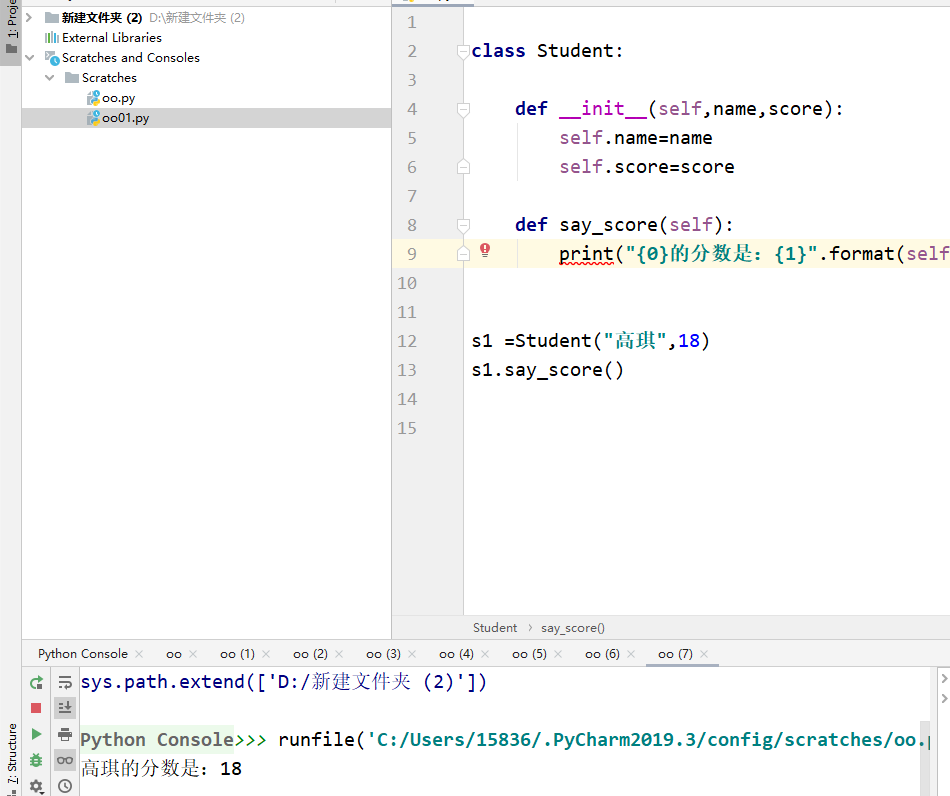Click the self.score=score code line
Image resolution: width=950 pixels, height=796 pixels.
coord(646,167)
